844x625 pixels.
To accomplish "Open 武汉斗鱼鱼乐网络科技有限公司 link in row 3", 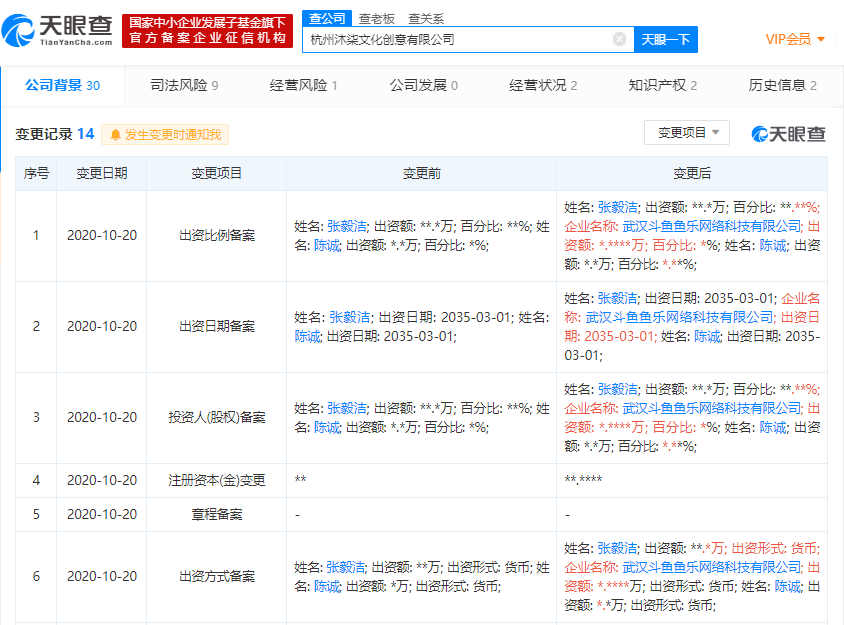I will point(712,408).
